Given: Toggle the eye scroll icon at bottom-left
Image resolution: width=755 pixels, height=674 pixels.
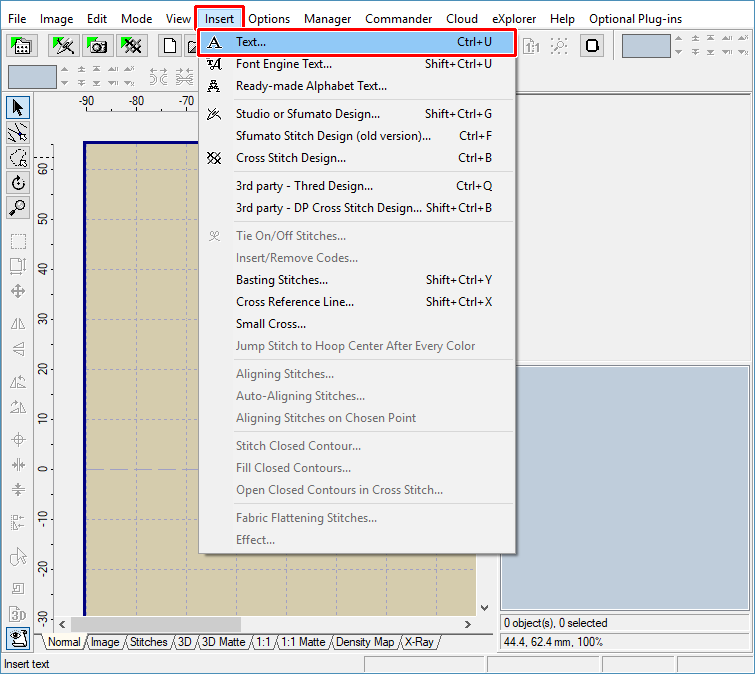Looking at the screenshot, I should pyautogui.click(x=18, y=638).
